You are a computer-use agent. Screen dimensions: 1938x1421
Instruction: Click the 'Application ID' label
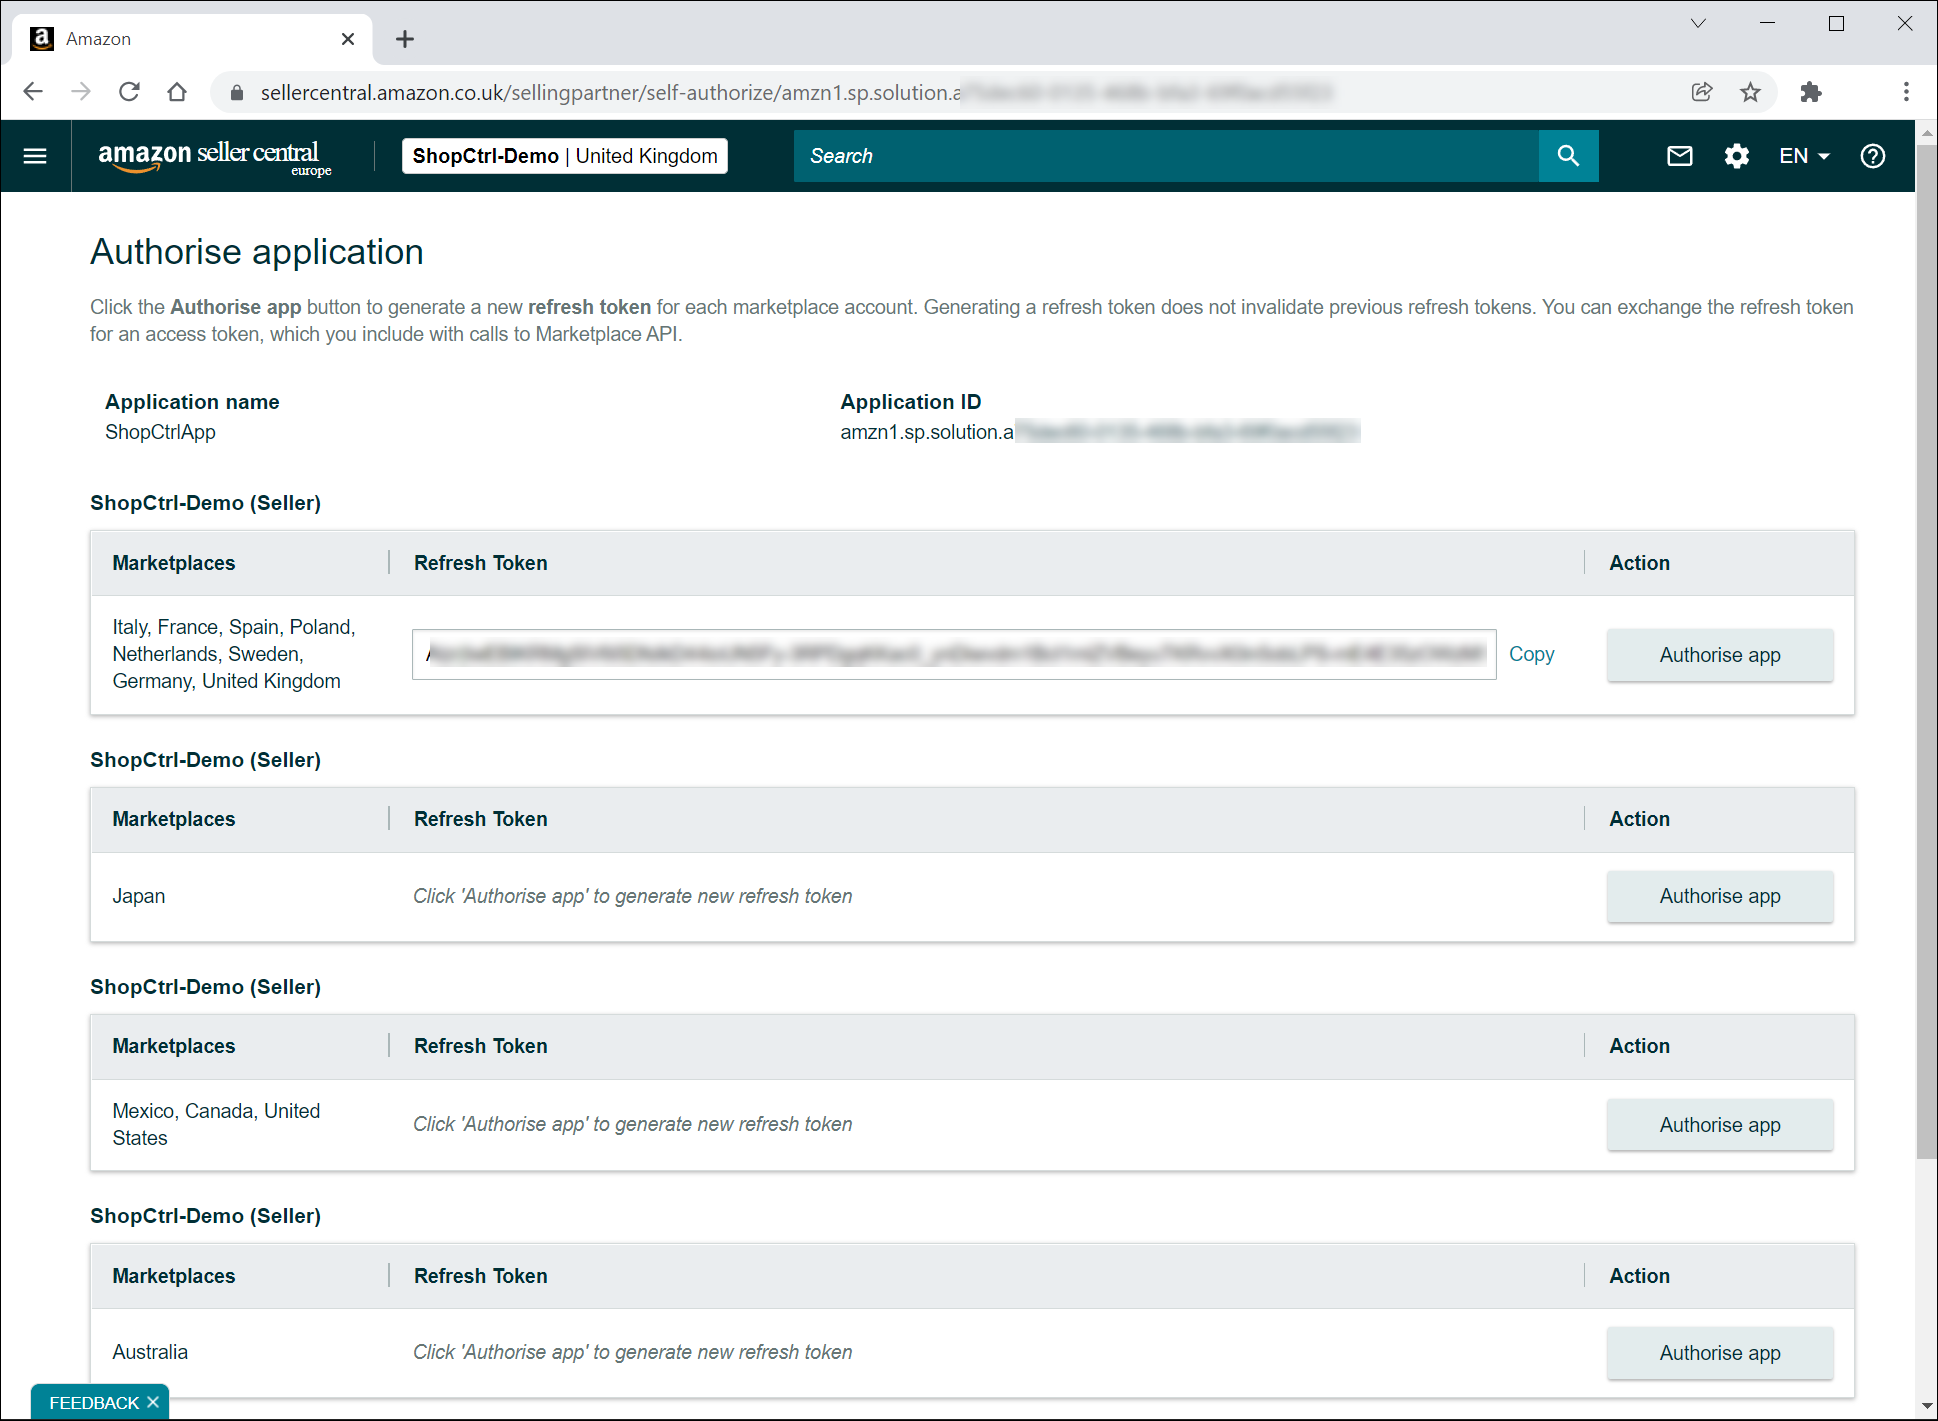(911, 402)
